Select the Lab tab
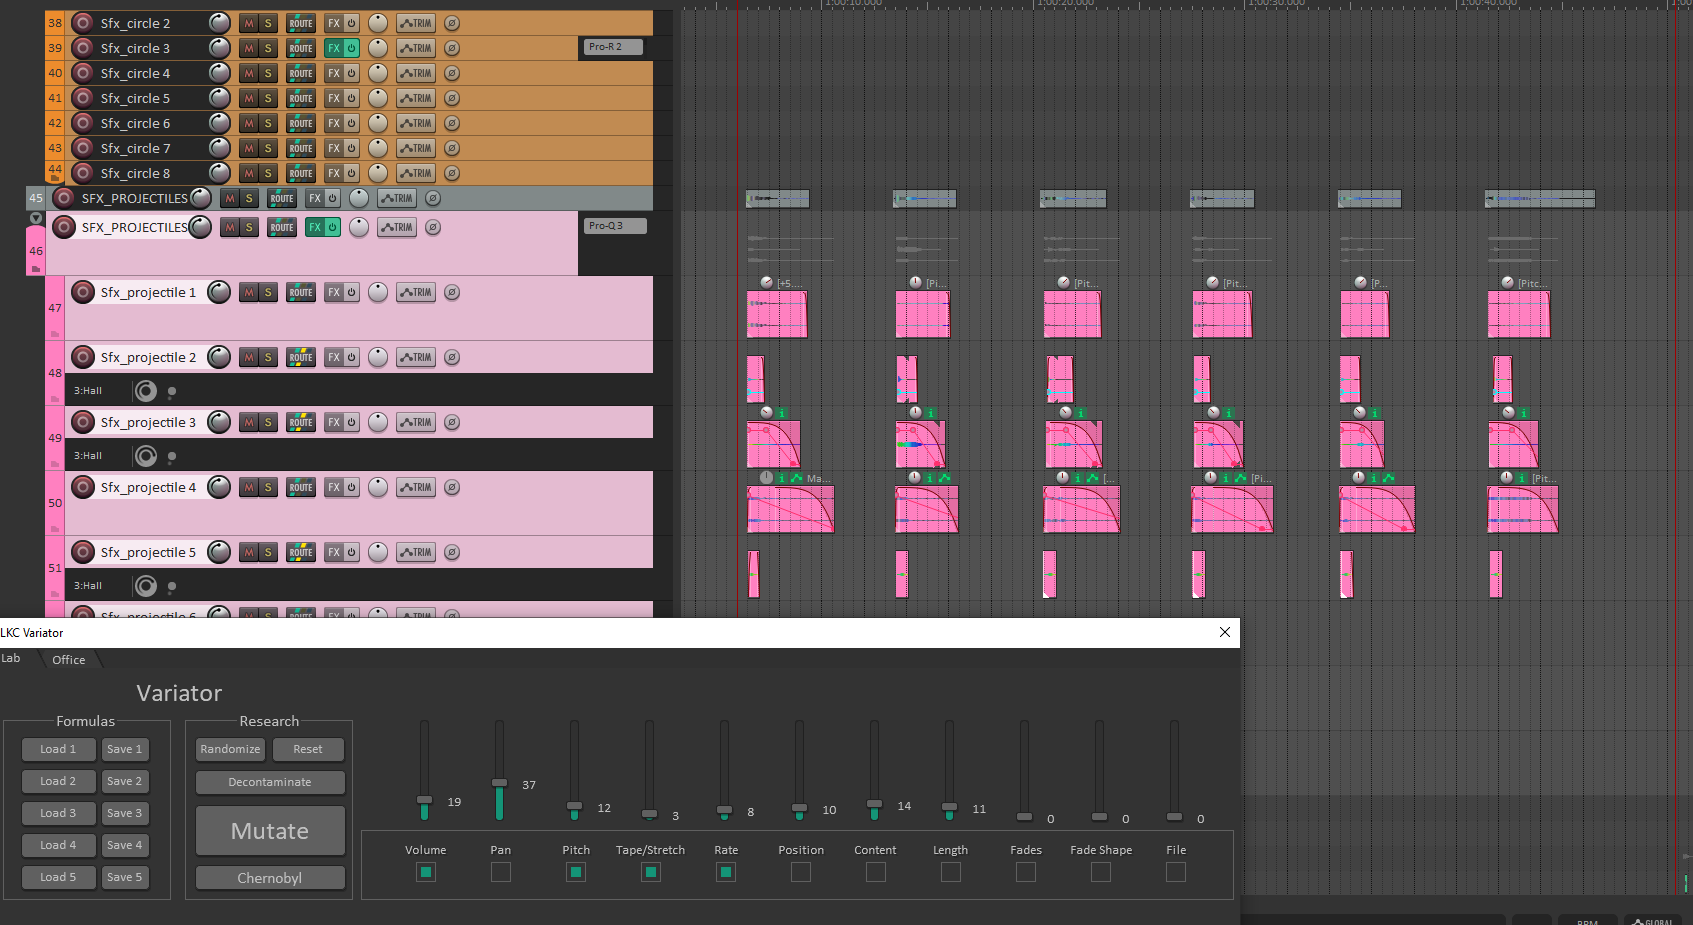This screenshot has height=925, width=1693. [11, 658]
